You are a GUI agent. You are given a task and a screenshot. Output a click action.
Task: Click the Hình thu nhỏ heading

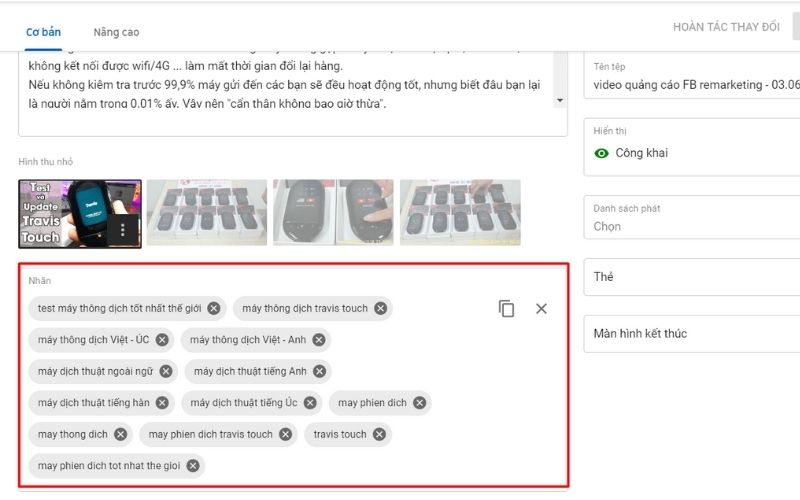tap(45, 162)
